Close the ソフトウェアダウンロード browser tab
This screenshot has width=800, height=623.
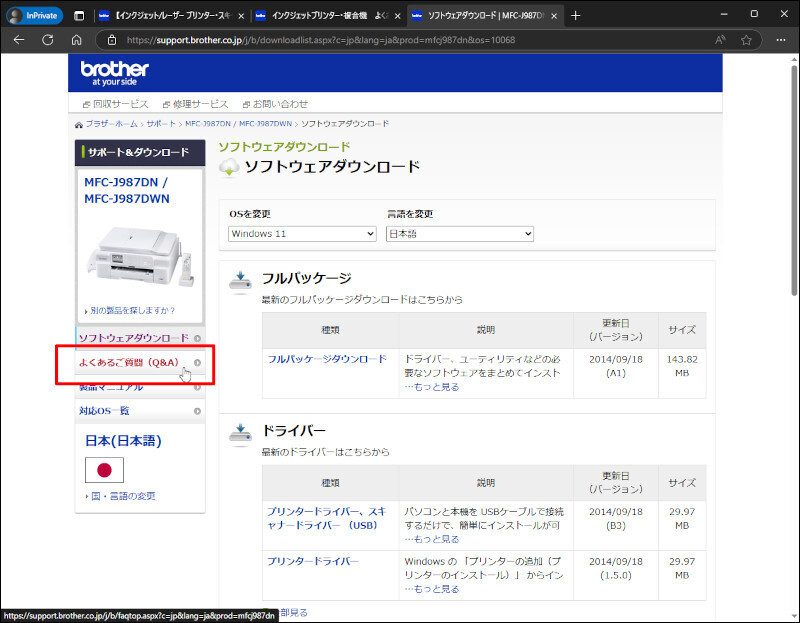click(554, 16)
